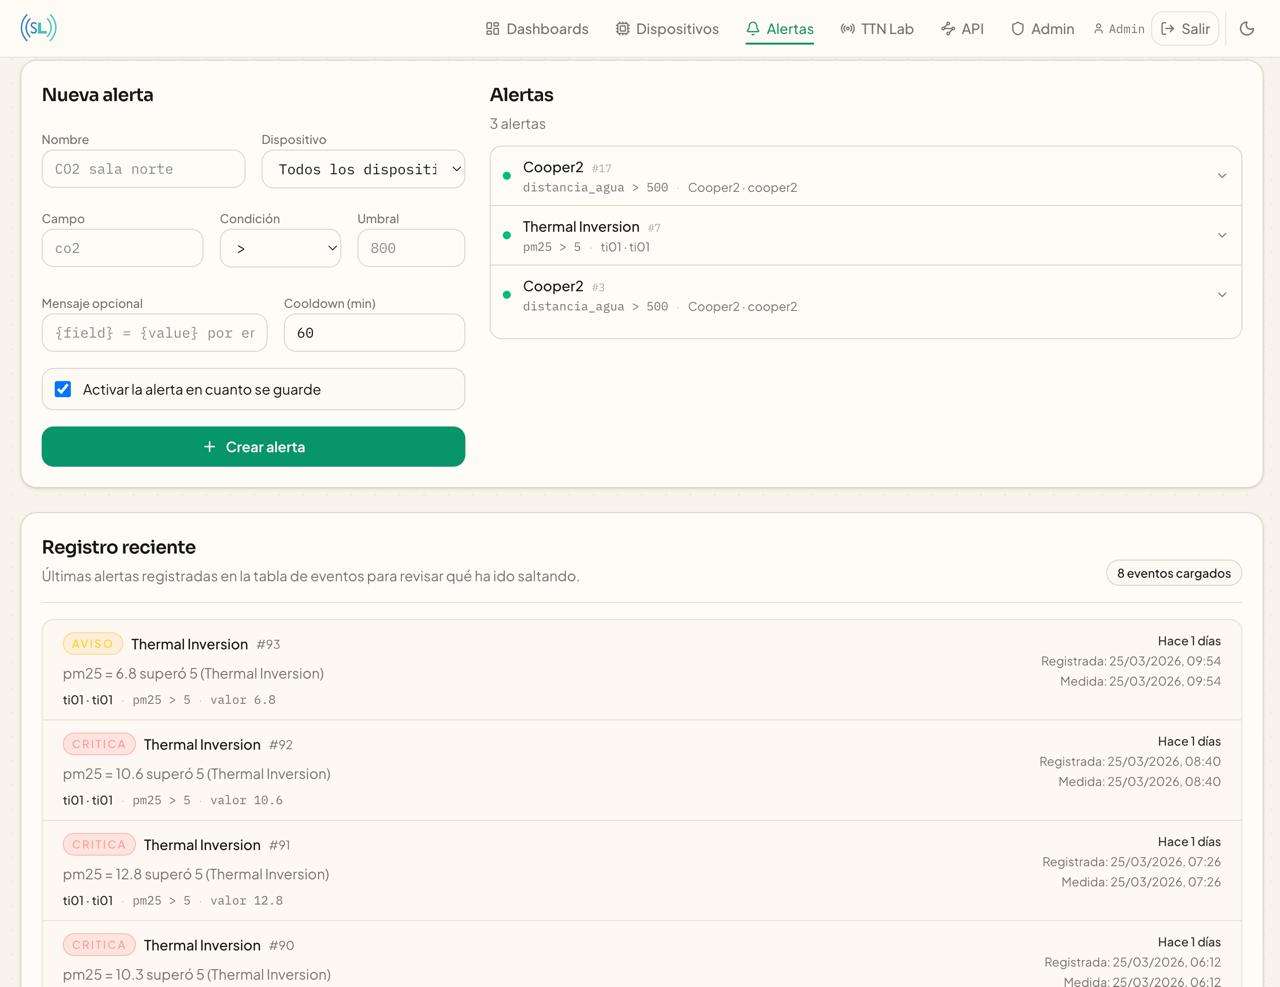
Task: Click the Cooldown minutes field
Action: click(x=374, y=333)
